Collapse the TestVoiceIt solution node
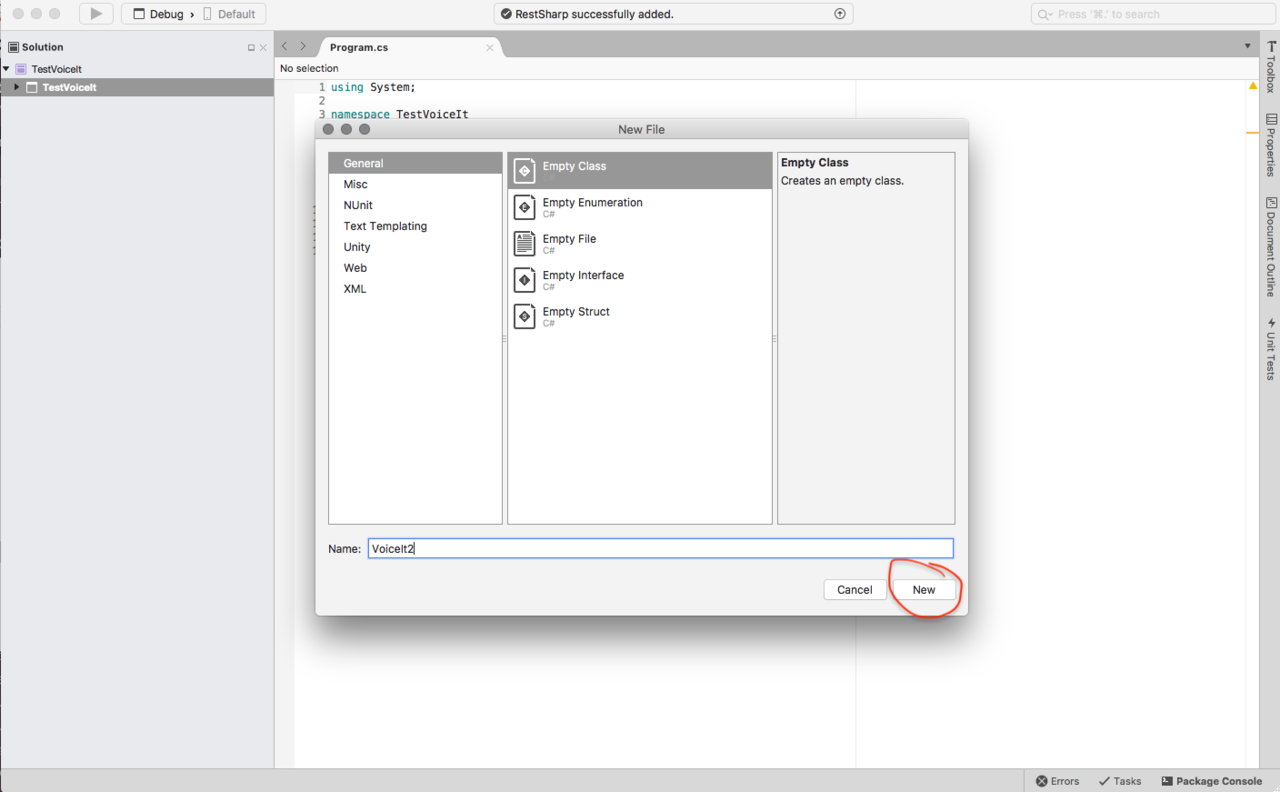 (6, 69)
